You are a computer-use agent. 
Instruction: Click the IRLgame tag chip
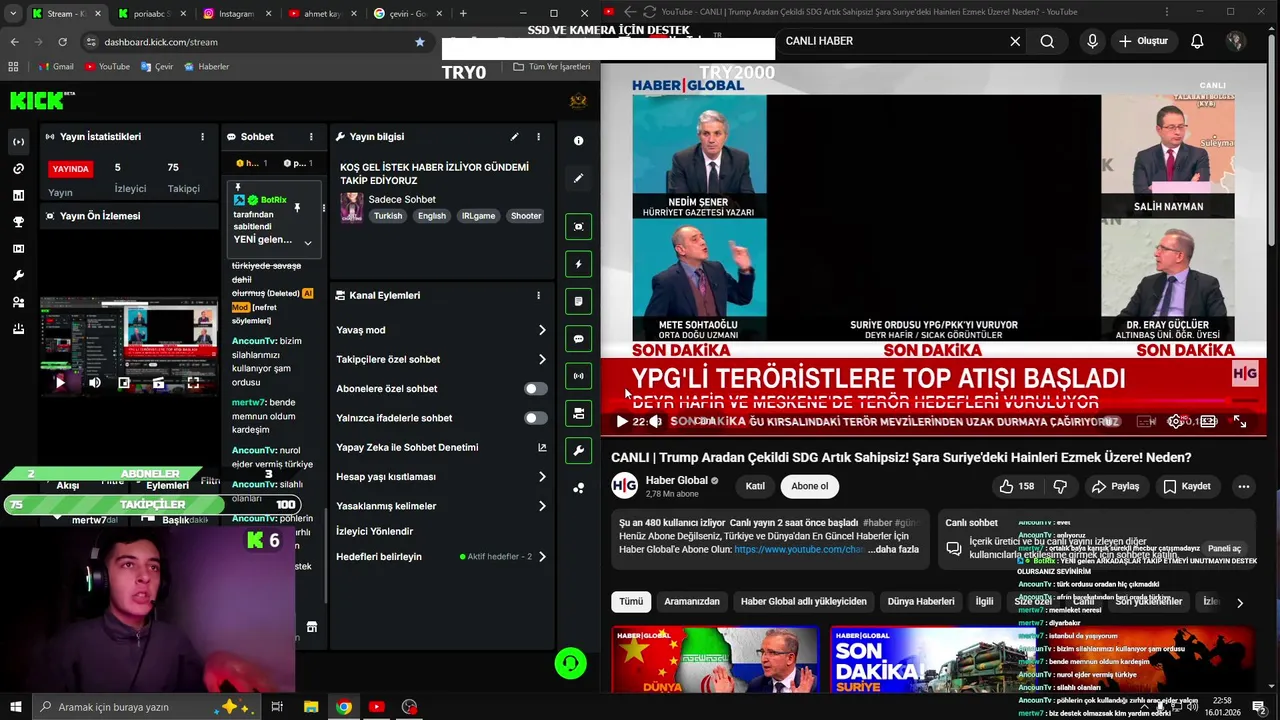coord(478,216)
